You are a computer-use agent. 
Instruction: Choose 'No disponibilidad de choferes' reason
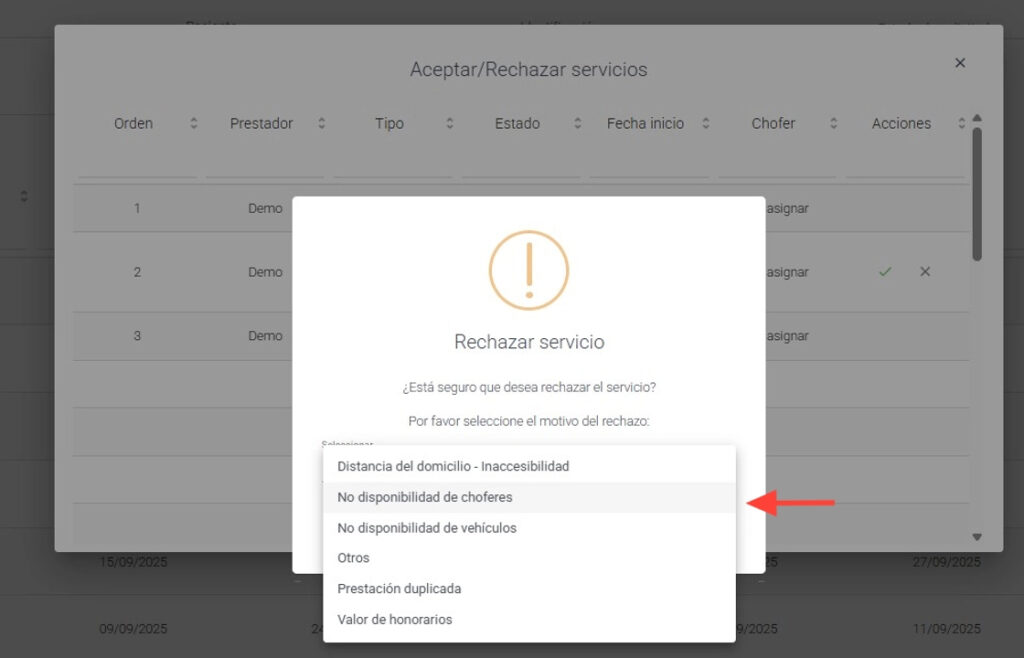pyautogui.click(x=424, y=497)
